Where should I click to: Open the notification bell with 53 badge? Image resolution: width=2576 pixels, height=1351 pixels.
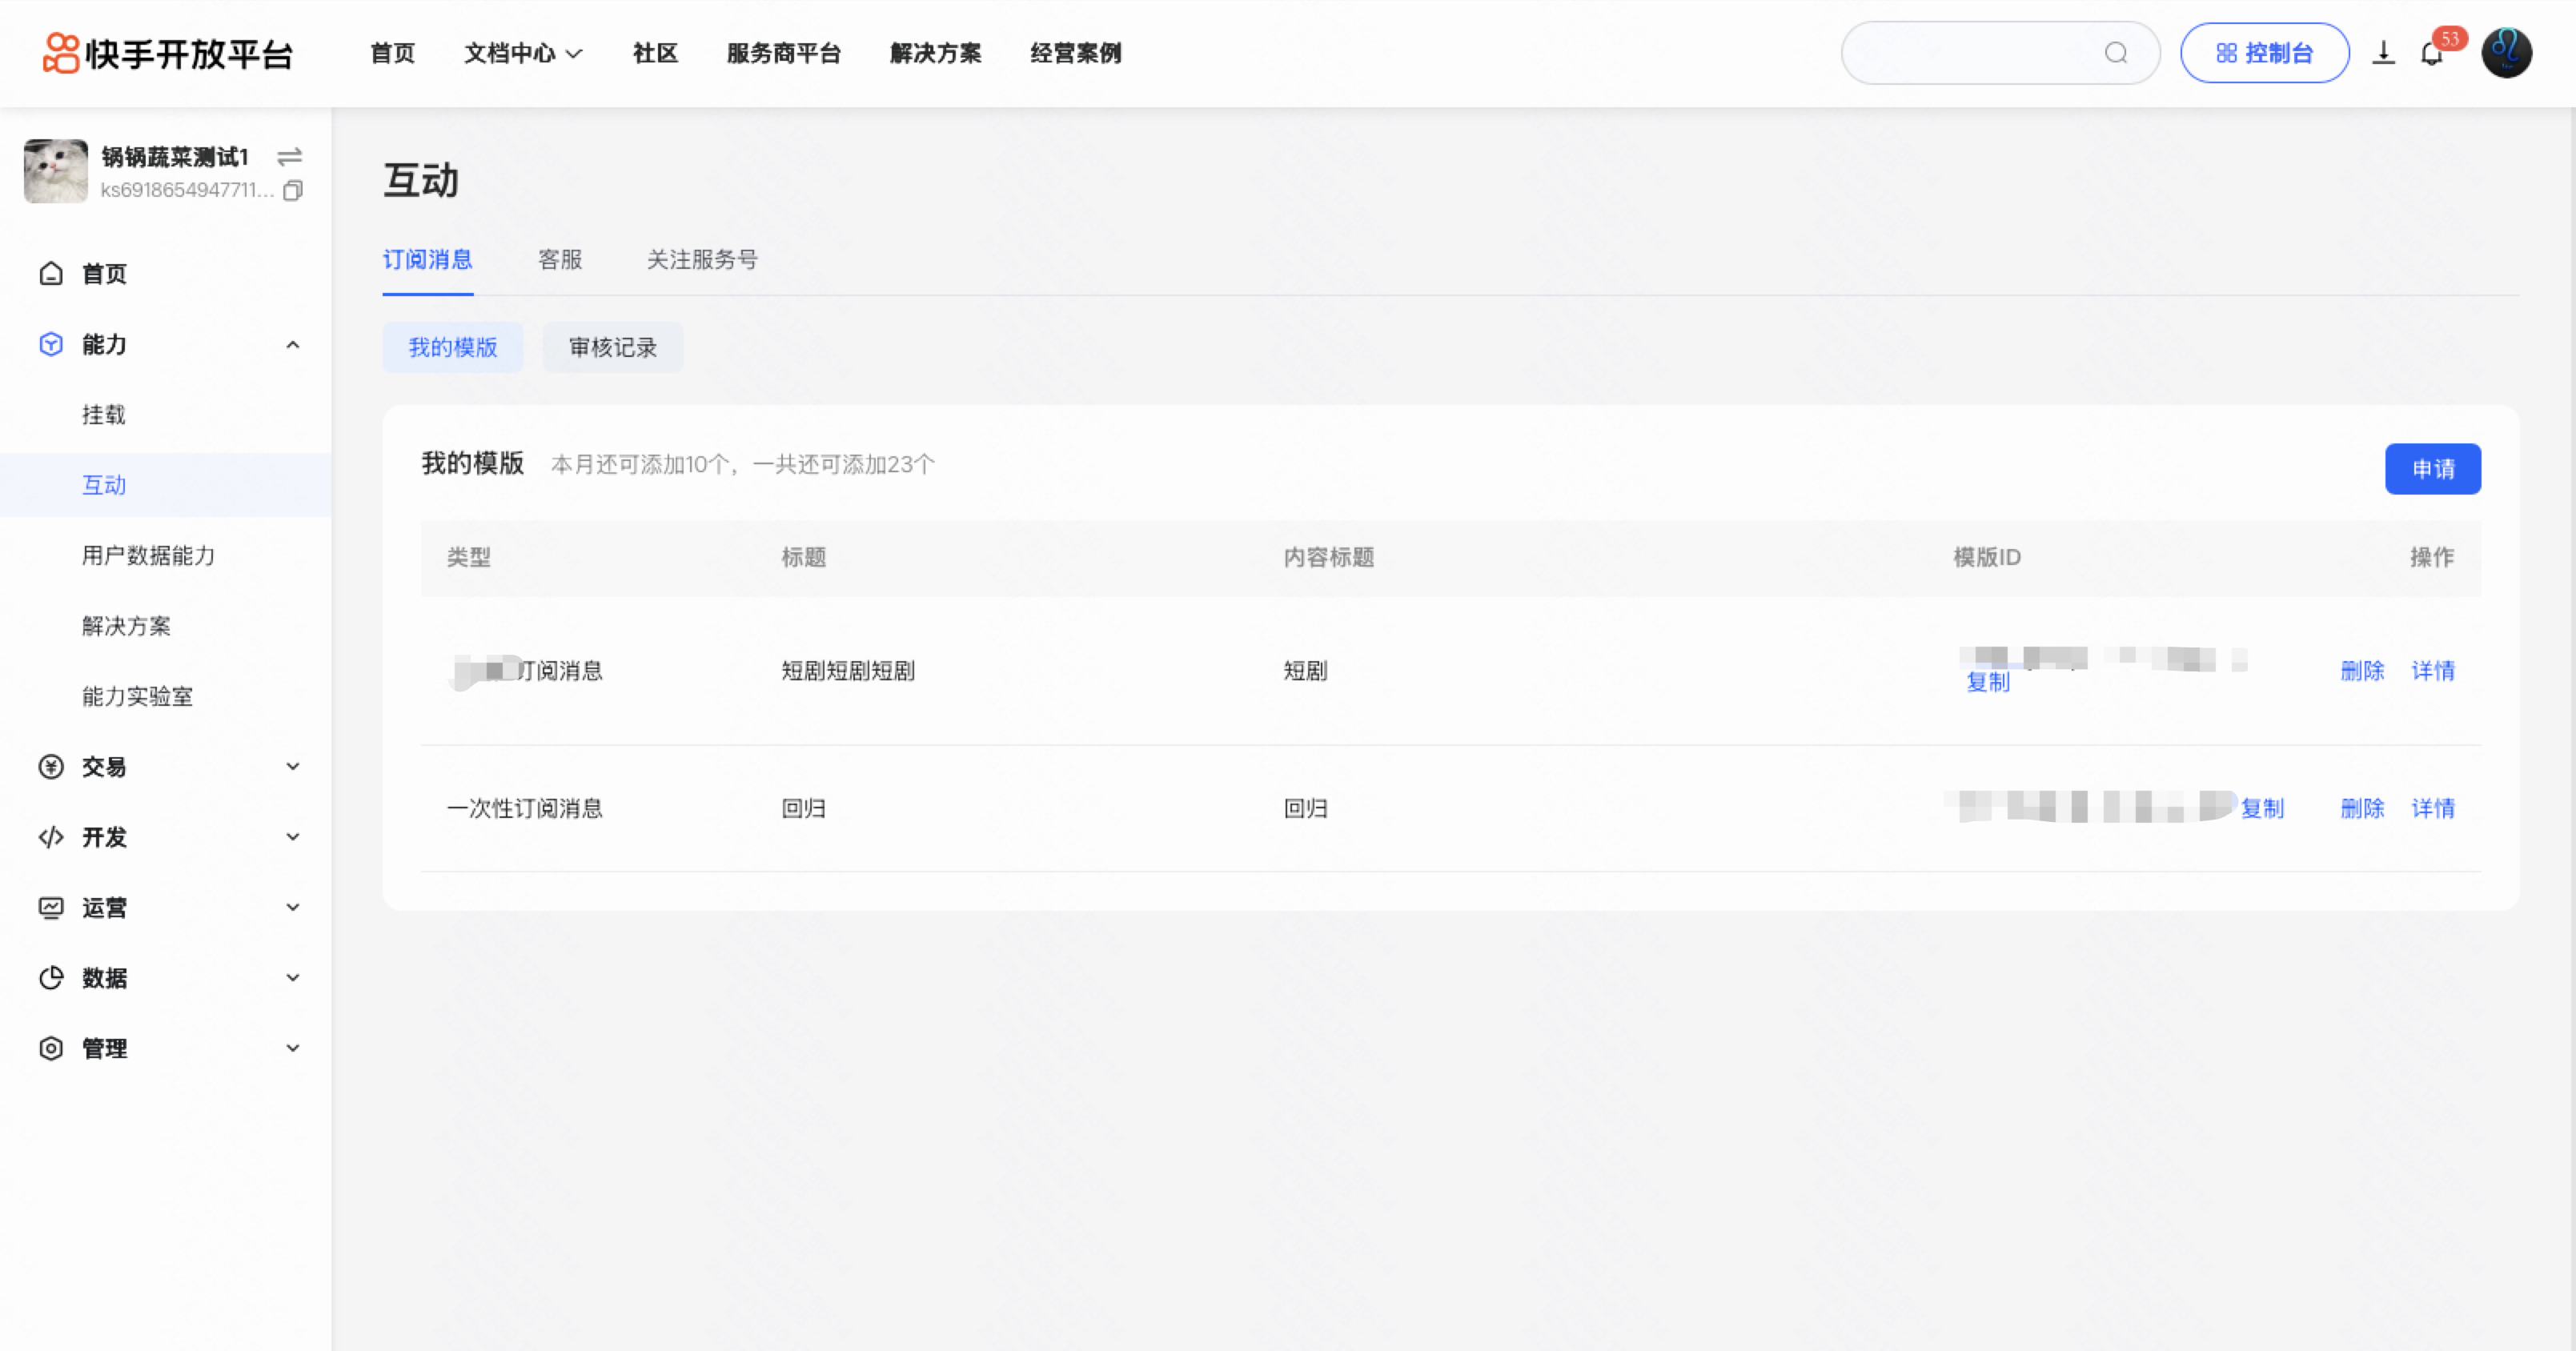(2432, 53)
